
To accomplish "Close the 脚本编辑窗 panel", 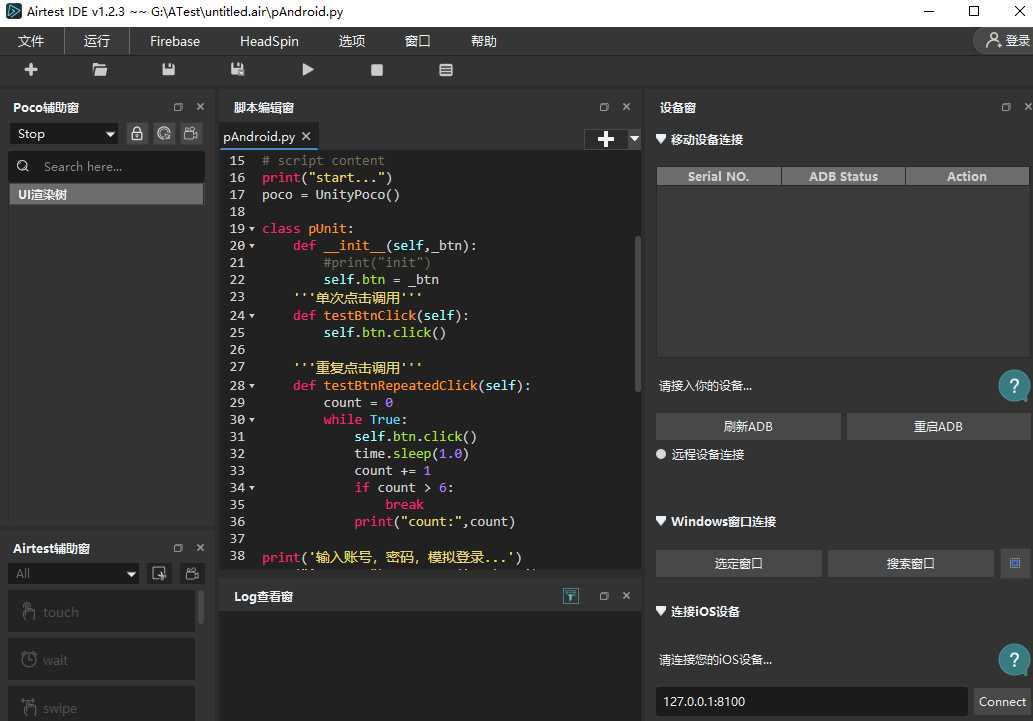I will coord(627,107).
